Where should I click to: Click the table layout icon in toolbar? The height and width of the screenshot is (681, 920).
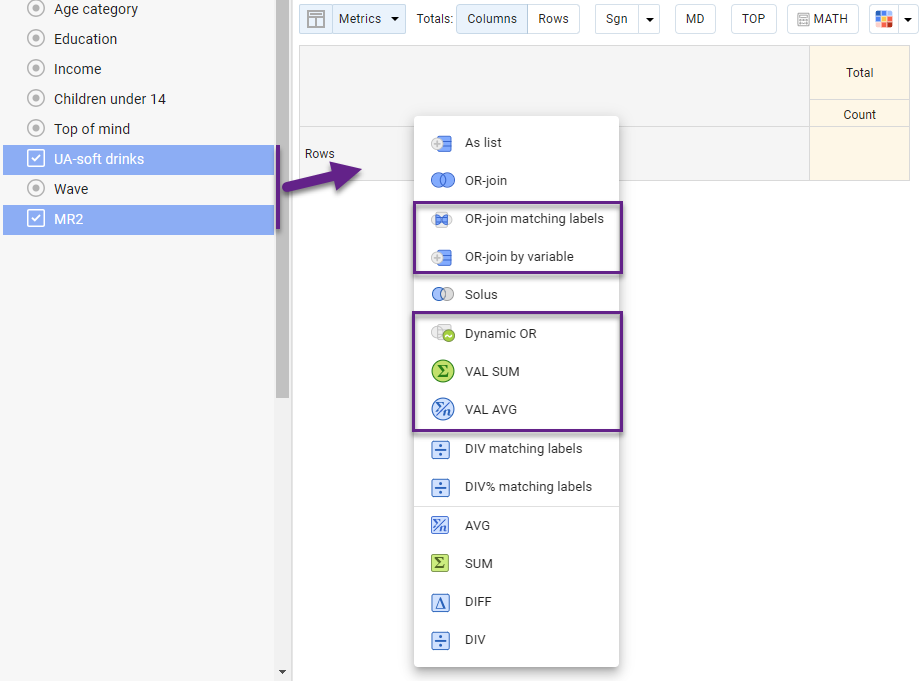click(x=316, y=19)
